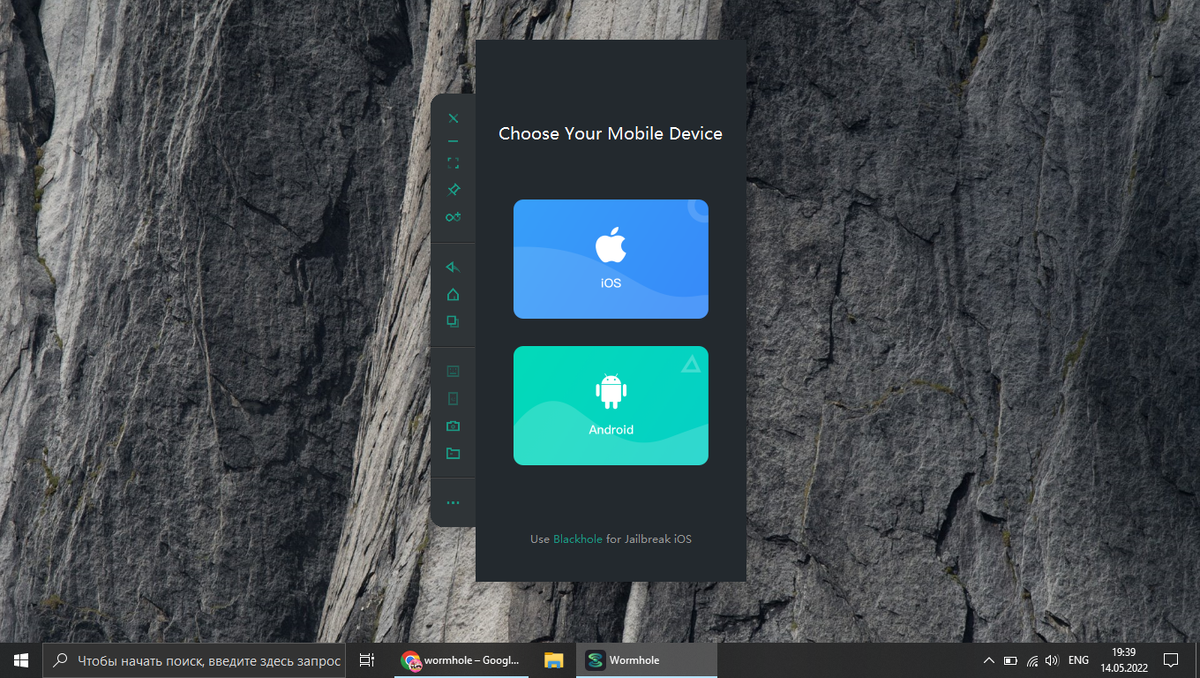1200x678 pixels.
Task: Open the folder icon in Wormhole sidebar
Action: pyautogui.click(x=453, y=453)
